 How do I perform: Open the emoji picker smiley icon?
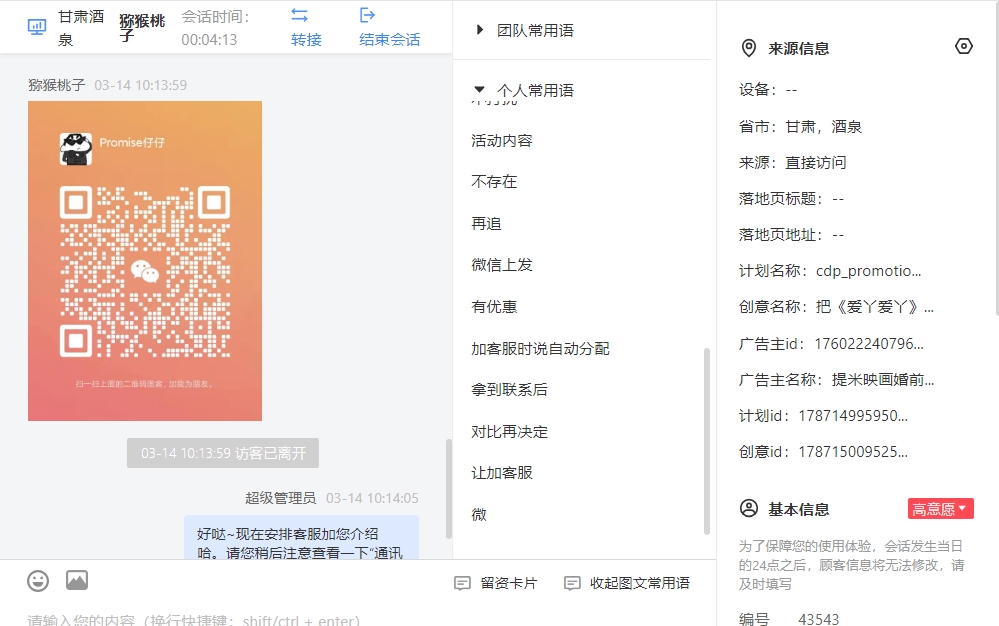(38, 581)
